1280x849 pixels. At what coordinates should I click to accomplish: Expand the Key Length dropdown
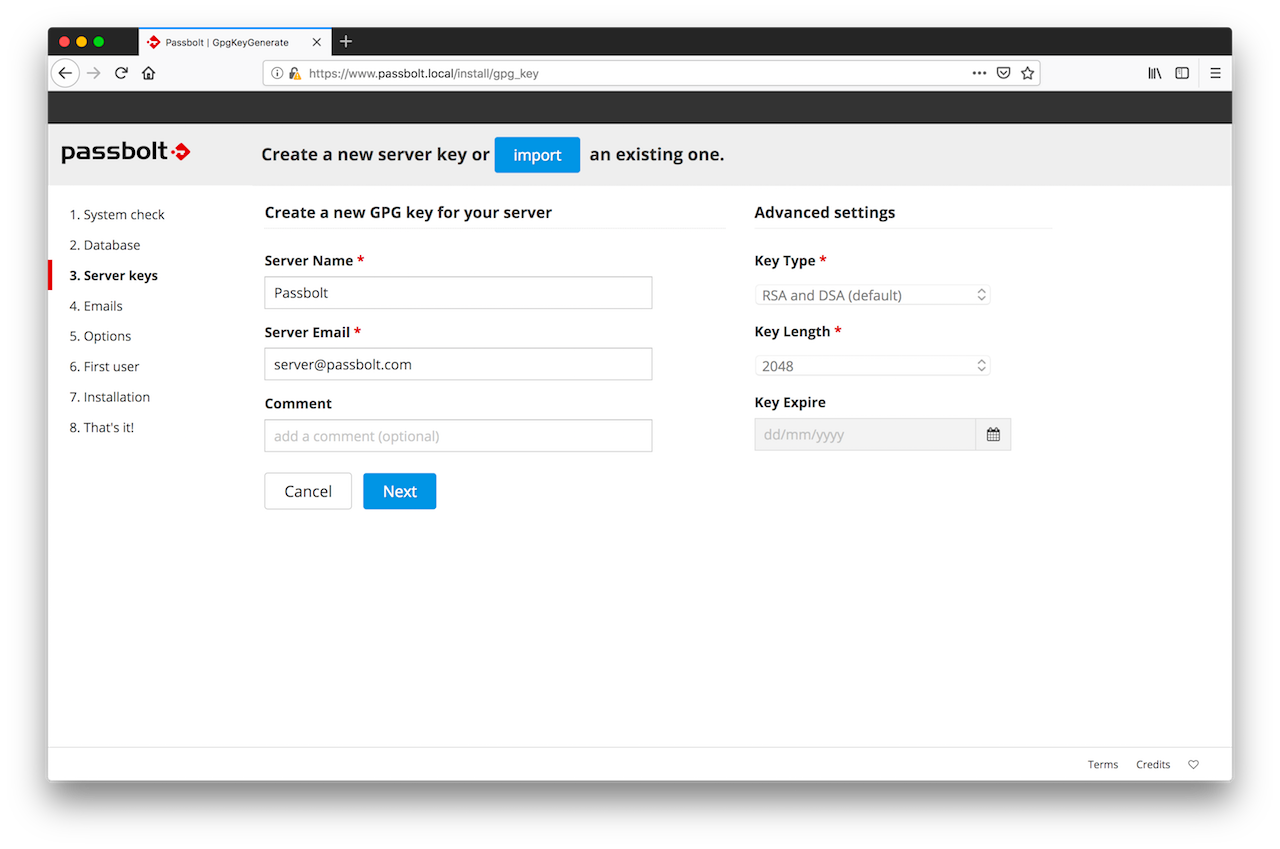click(x=871, y=366)
